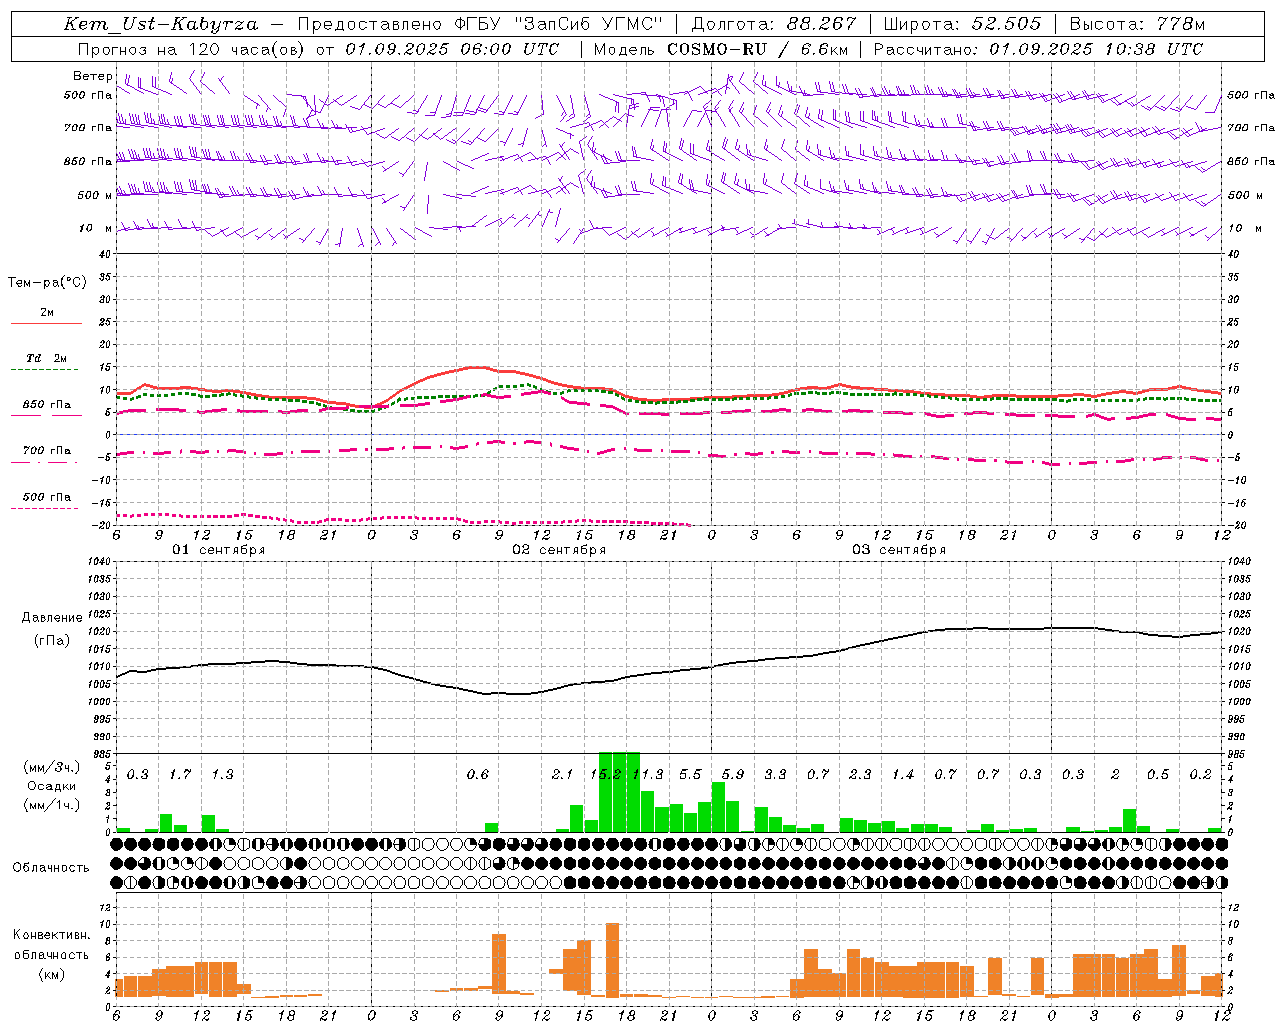Viewport: 1280px width, 1024px height.
Task: Click the 5.9 precipitation total value
Action: click(x=733, y=775)
